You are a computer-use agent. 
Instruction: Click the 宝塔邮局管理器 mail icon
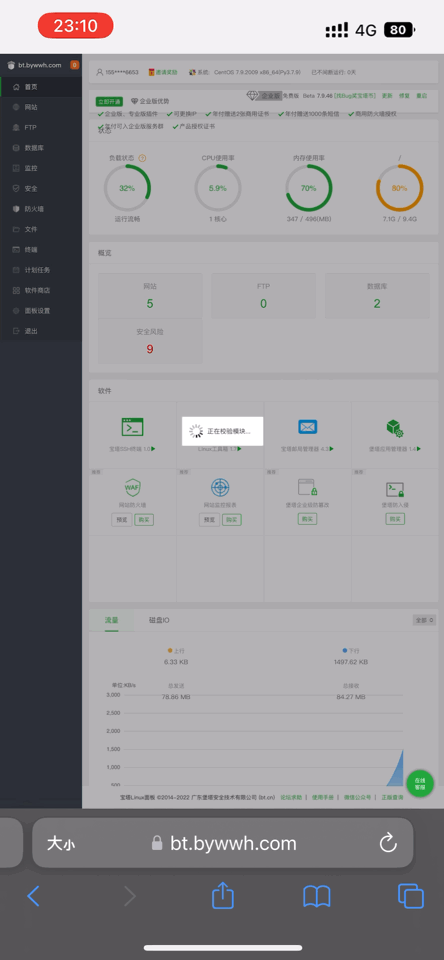click(x=307, y=427)
